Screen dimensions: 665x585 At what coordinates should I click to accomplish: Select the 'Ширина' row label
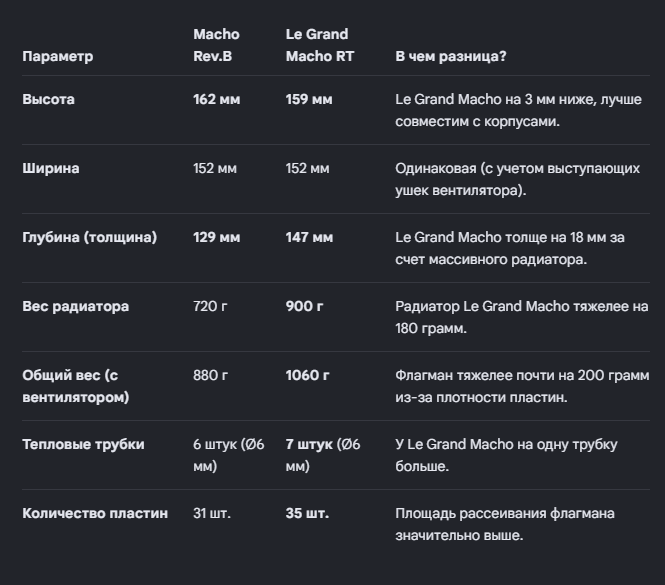pos(51,168)
